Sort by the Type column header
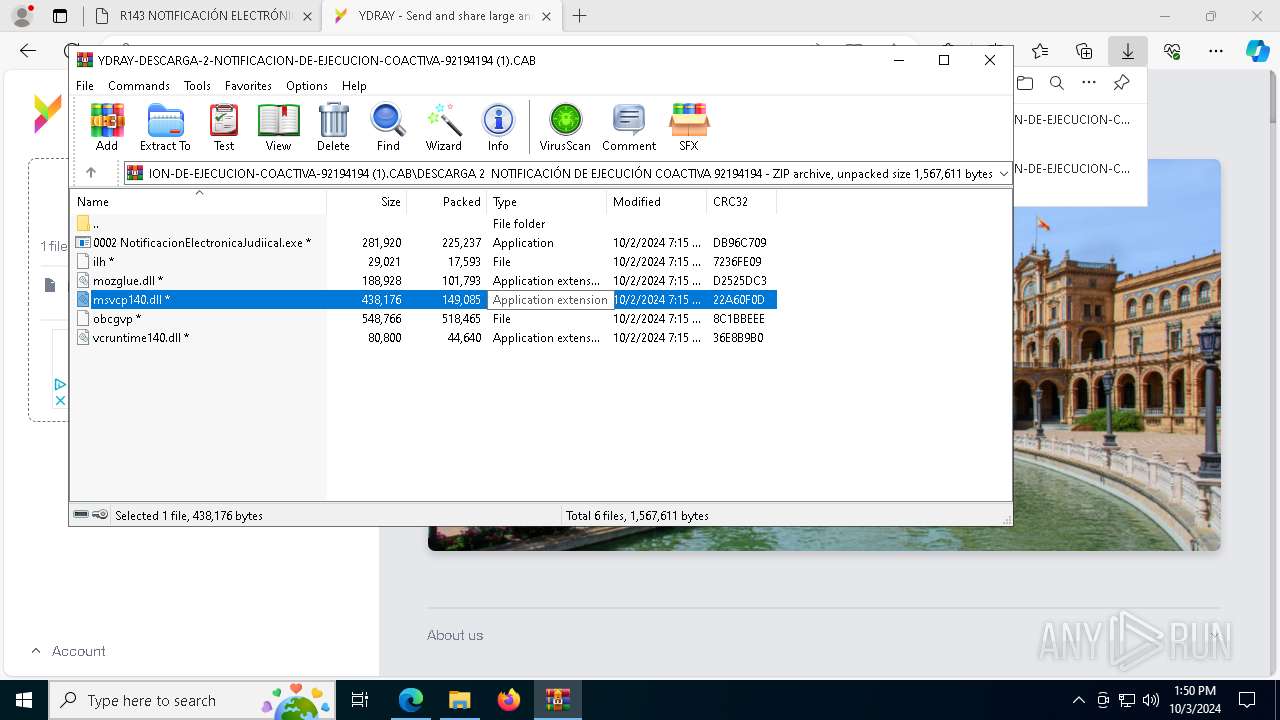This screenshot has width=1280, height=720. [546, 202]
